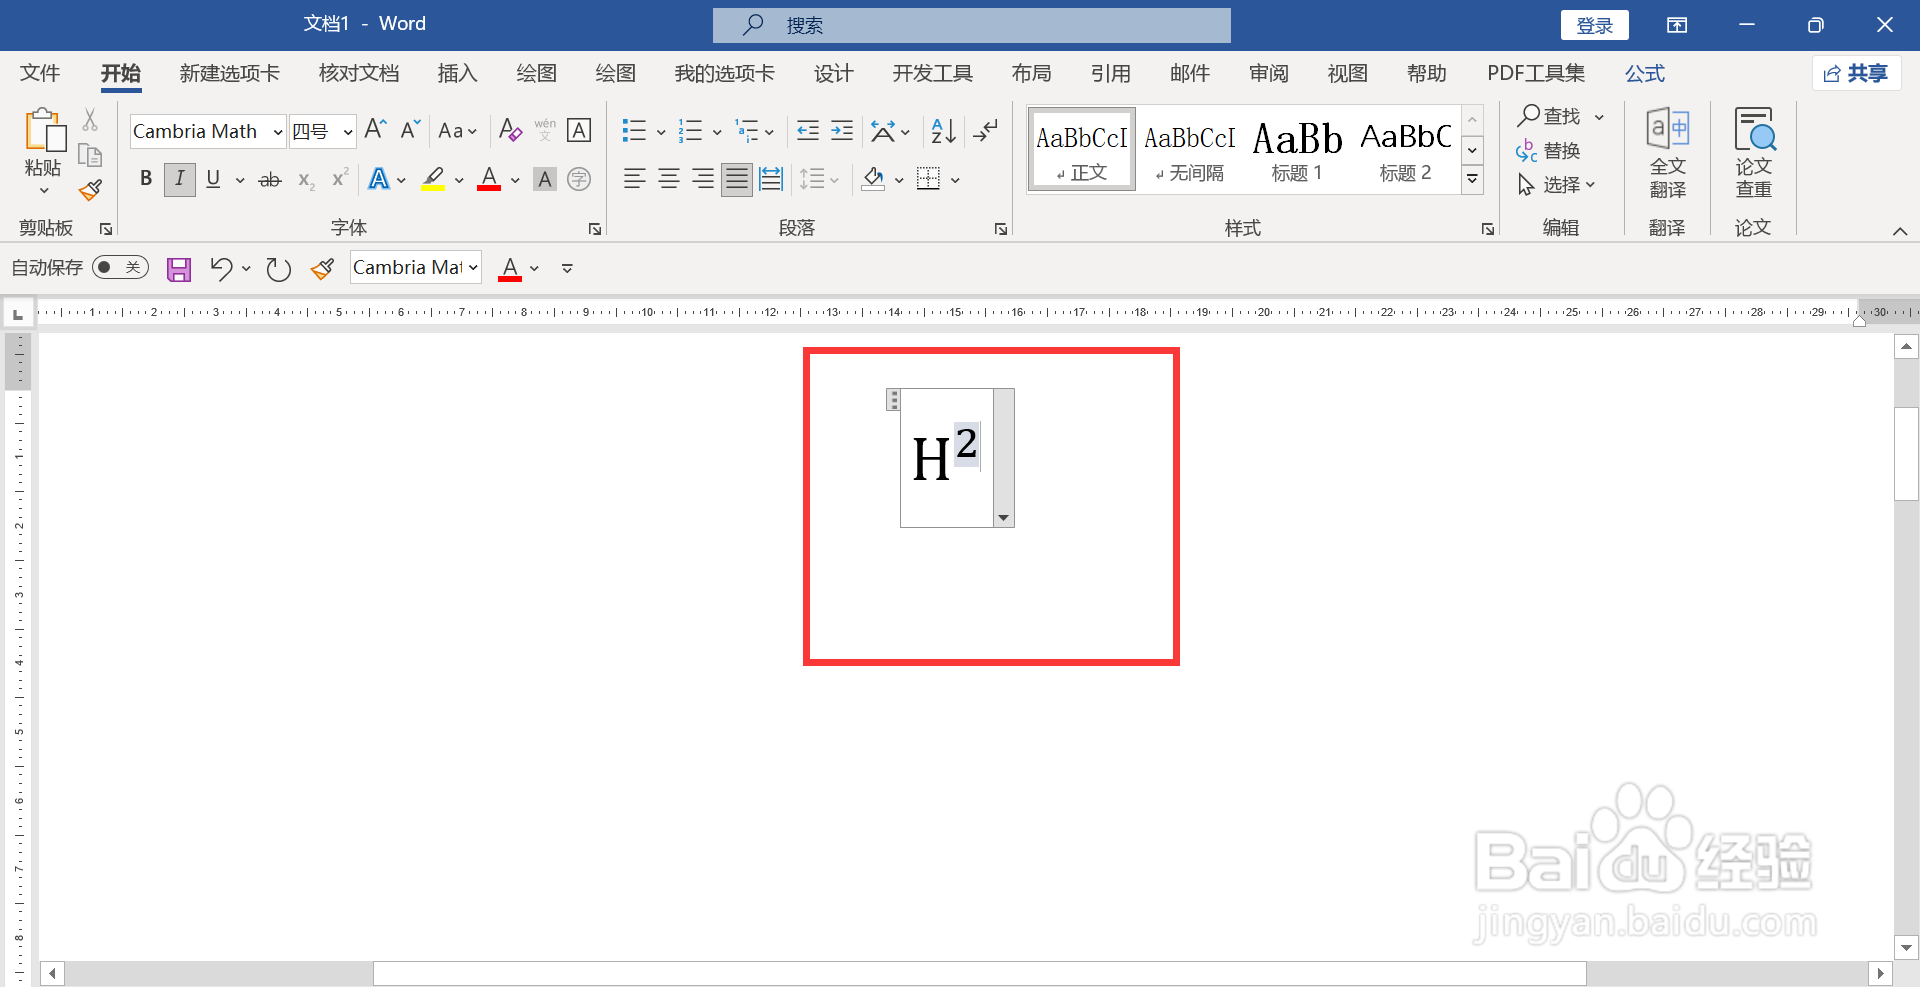Viewport: 1920px width, 987px height.
Task: Click 查找 in the editing group
Action: 1549,116
